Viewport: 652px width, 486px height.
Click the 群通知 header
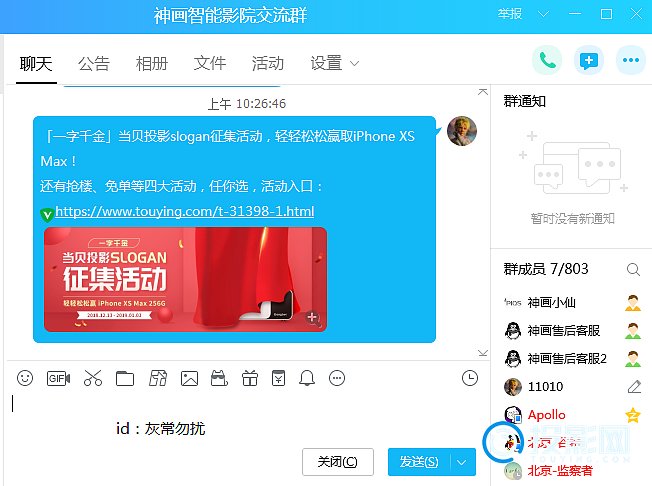click(524, 101)
